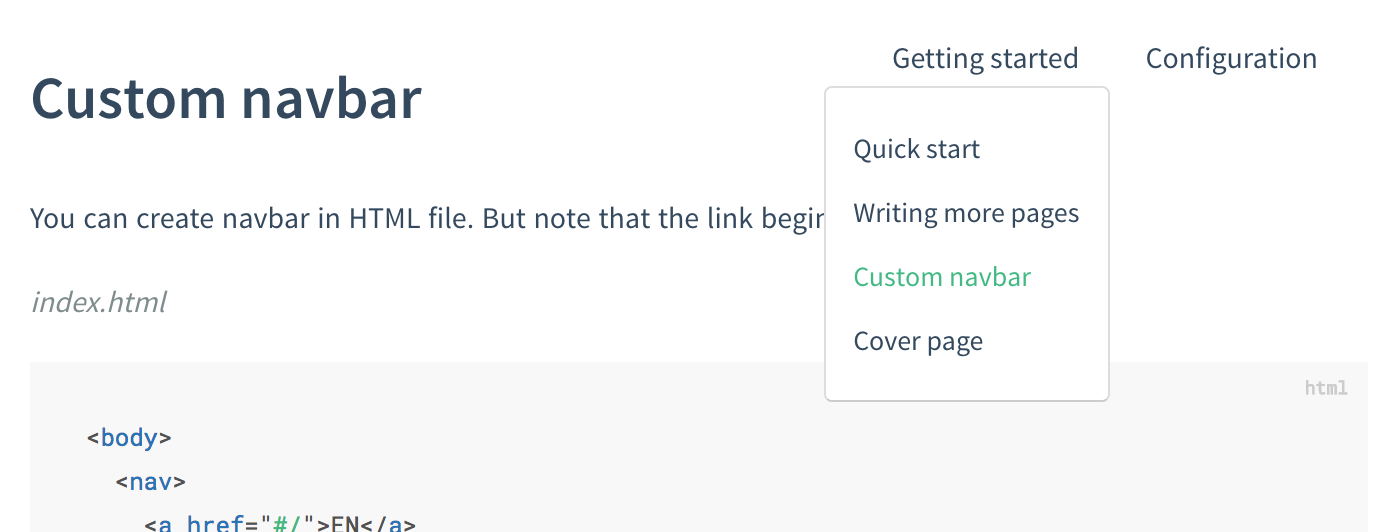
Task: Select Quick start from the dropdown
Action: pos(916,150)
